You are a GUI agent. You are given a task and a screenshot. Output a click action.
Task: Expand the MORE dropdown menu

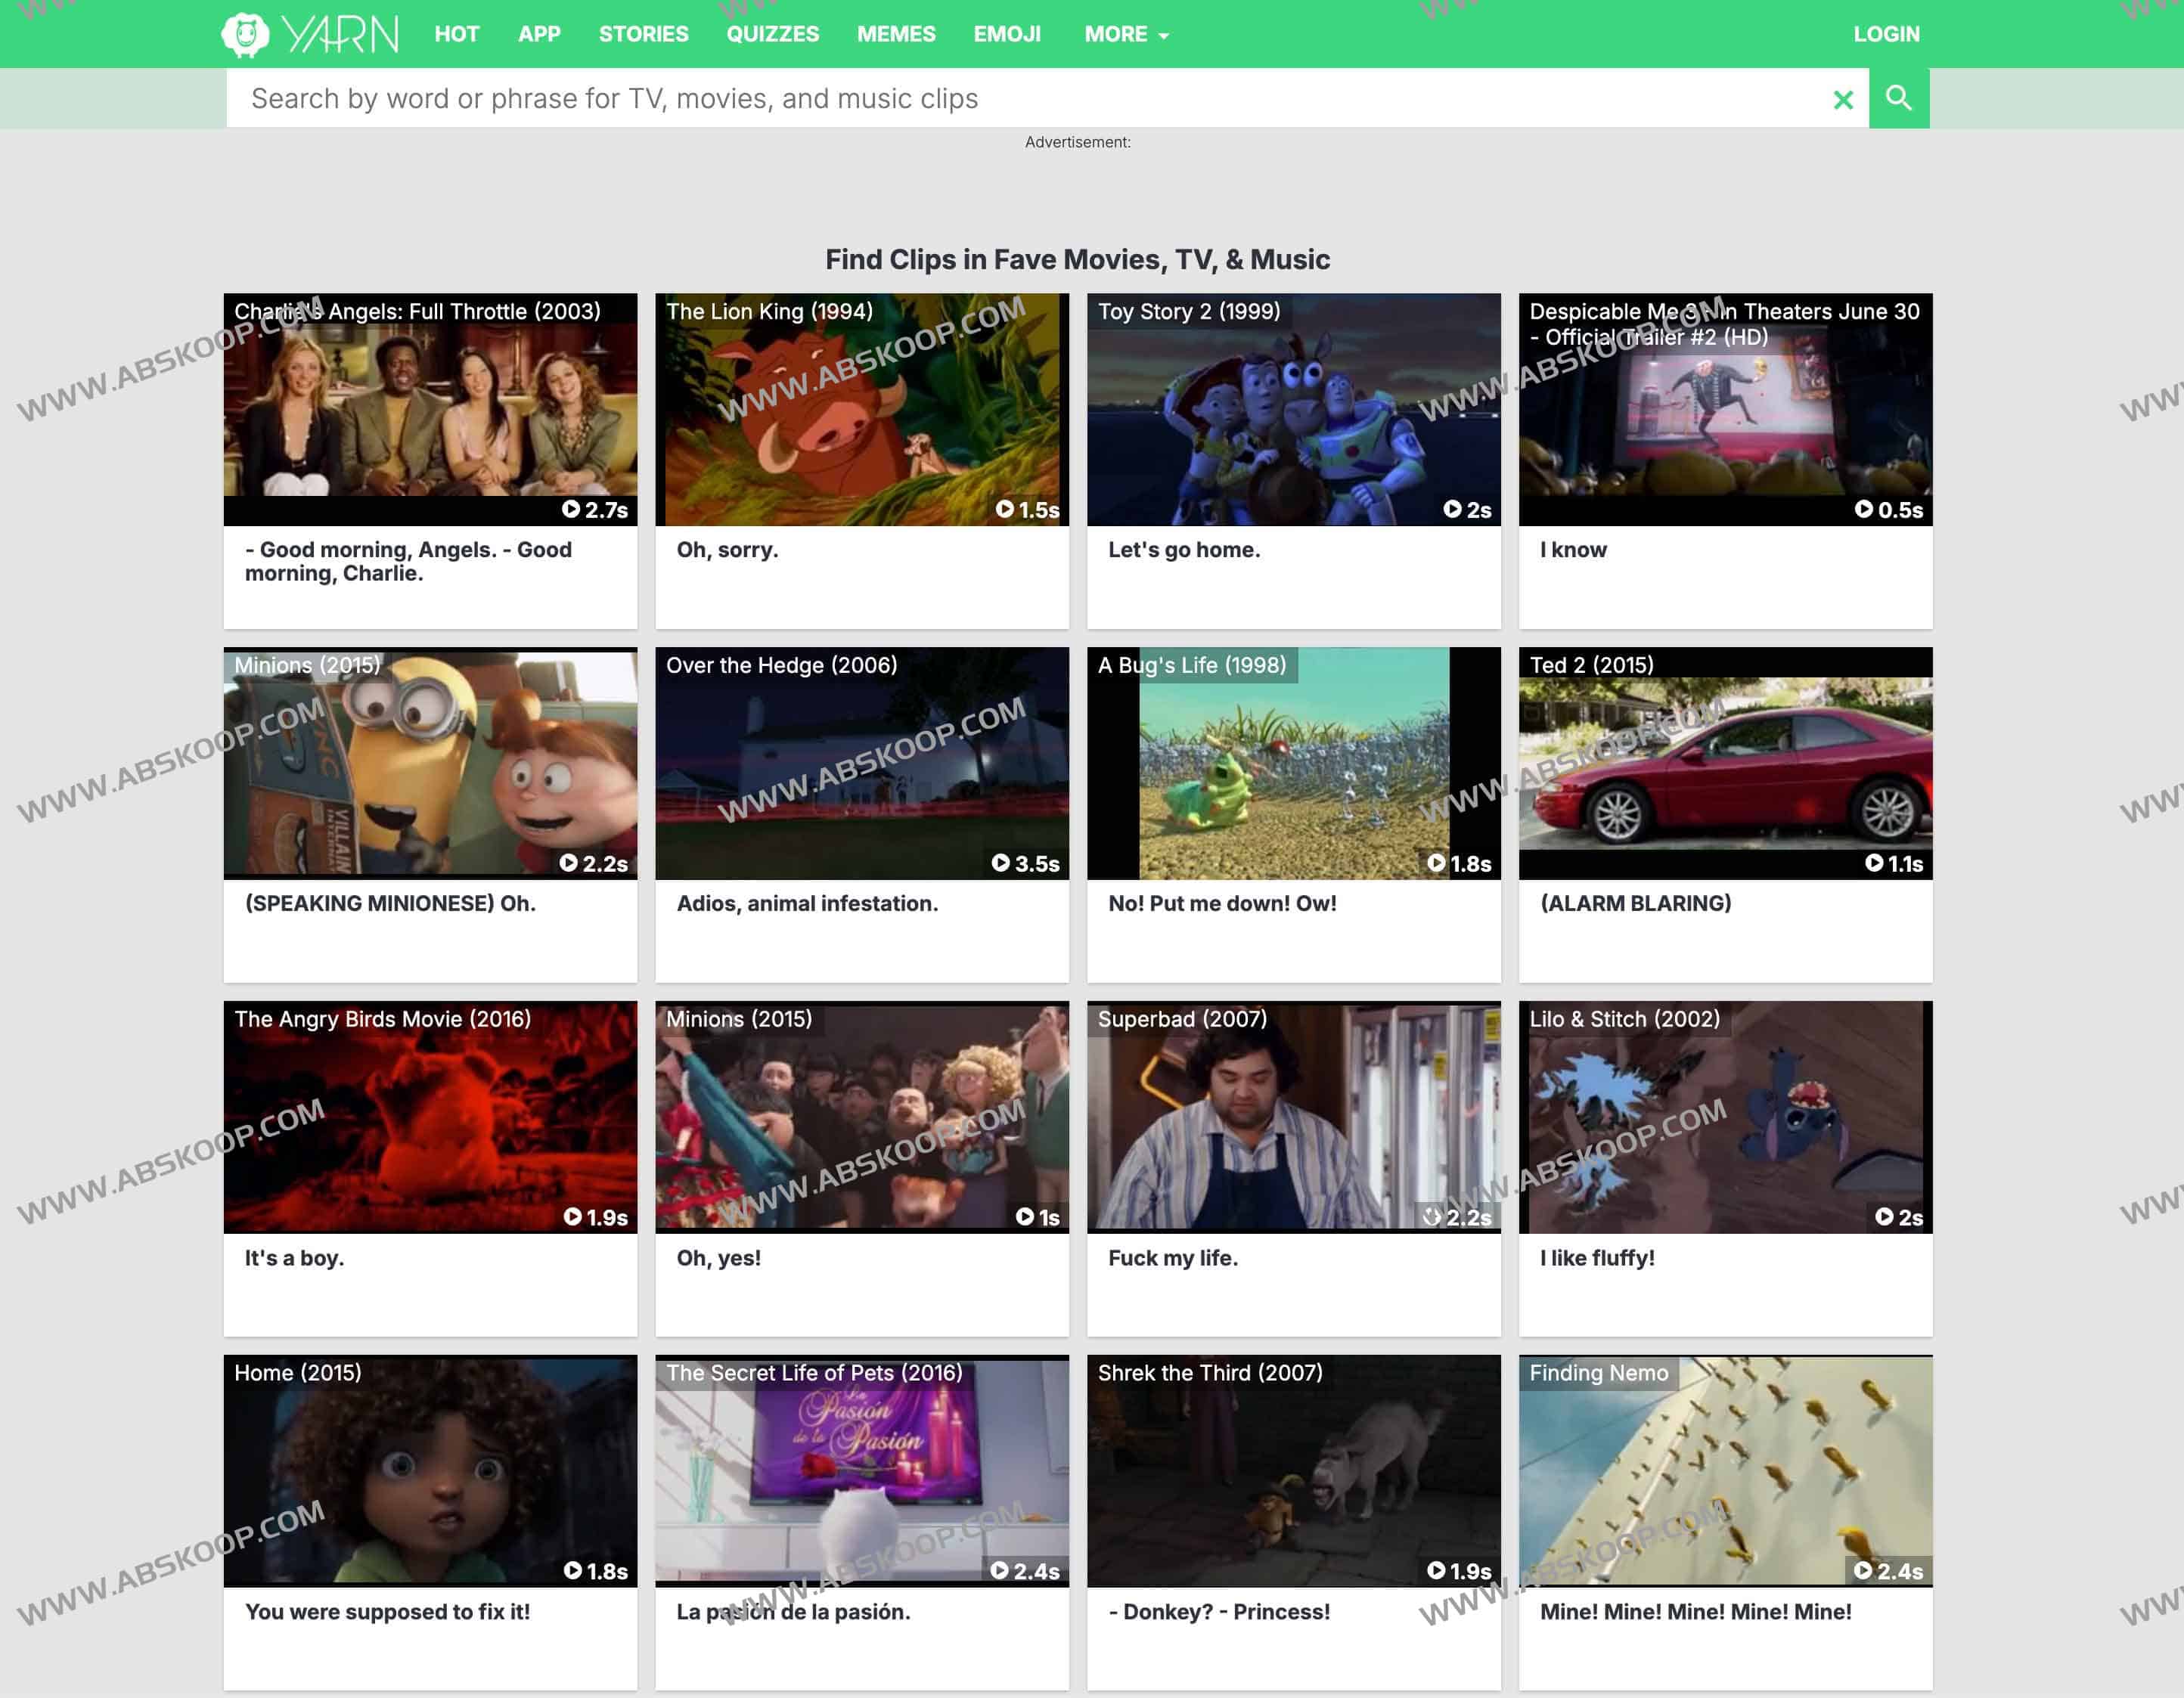[x=1126, y=34]
